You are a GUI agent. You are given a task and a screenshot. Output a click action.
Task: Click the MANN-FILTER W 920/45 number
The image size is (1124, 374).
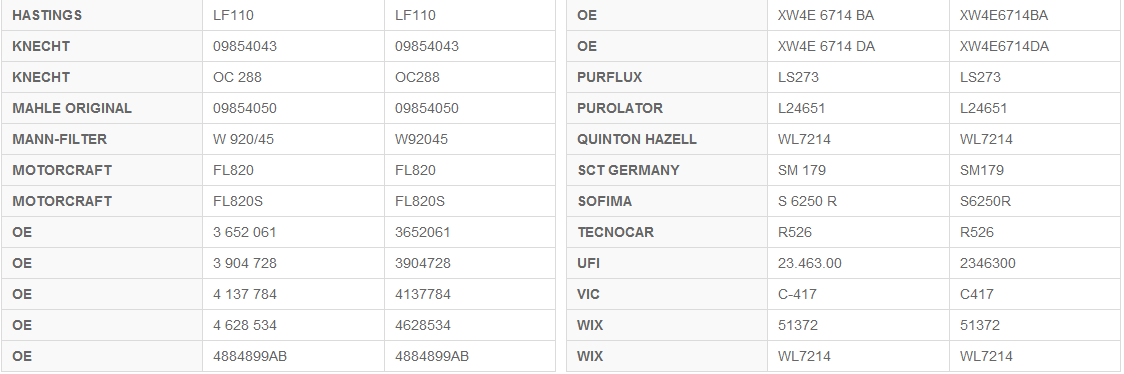pyautogui.click(x=243, y=140)
